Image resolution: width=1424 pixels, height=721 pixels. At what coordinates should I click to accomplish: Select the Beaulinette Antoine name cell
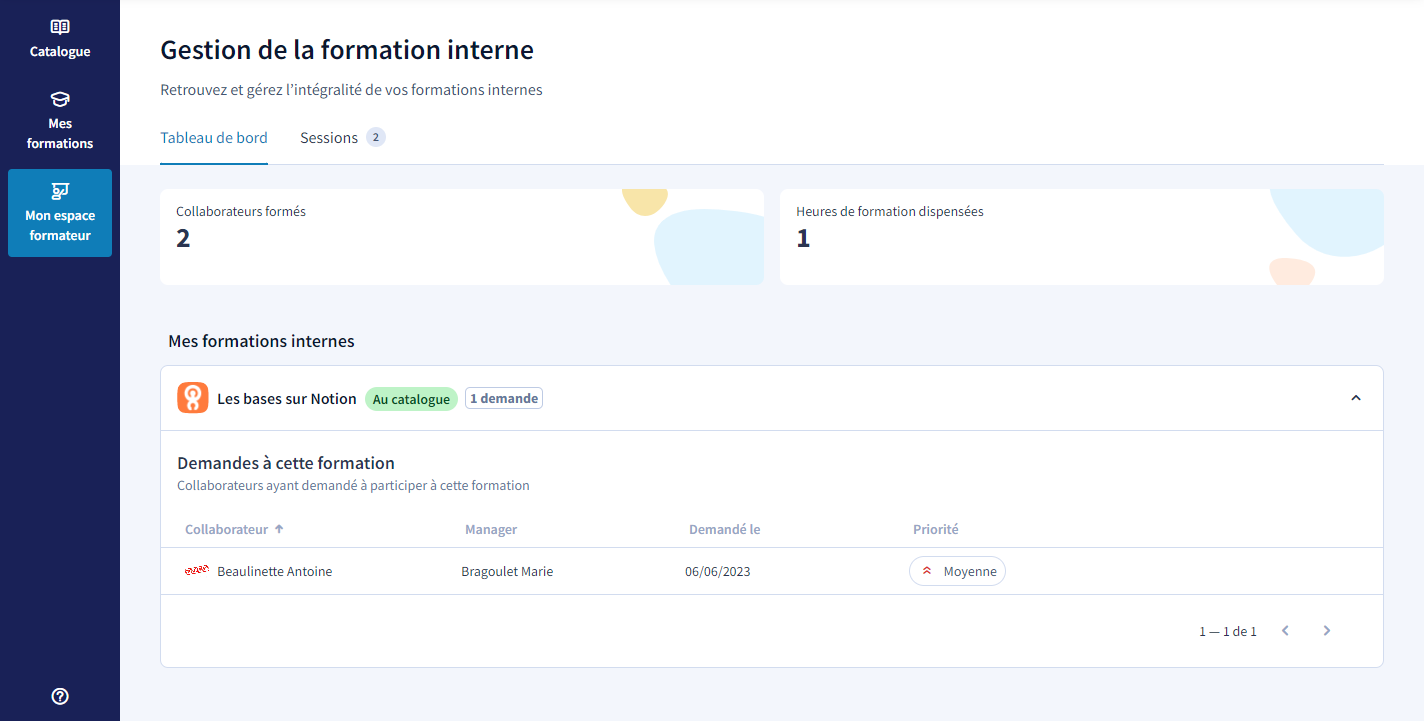pos(275,572)
